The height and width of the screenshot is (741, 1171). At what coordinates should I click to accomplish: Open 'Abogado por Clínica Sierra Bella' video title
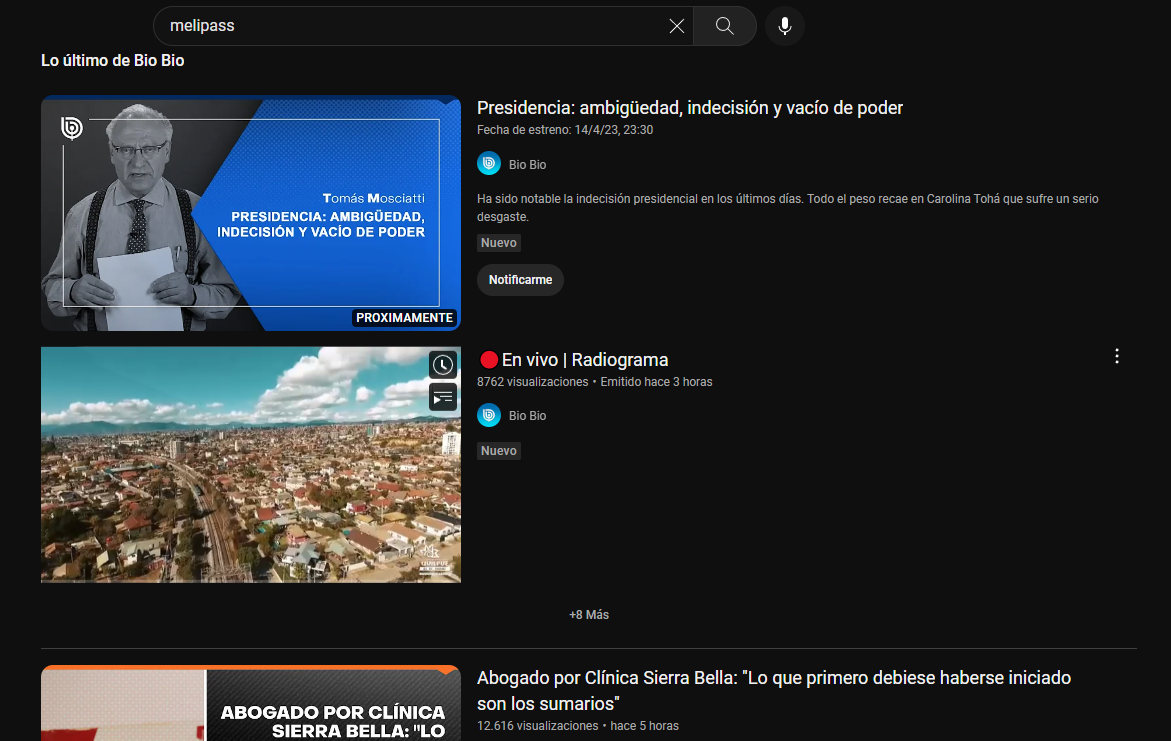[774, 690]
